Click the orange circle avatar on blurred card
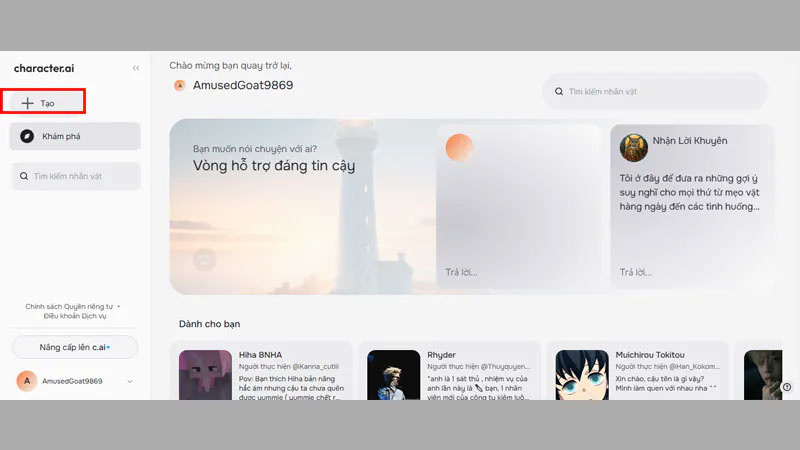Viewport: 800px width, 450px height. (x=459, y=147)
